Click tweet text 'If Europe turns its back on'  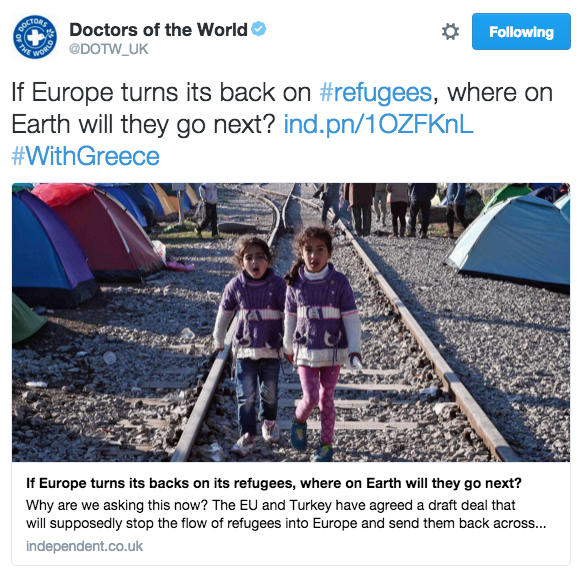point(161,93)
